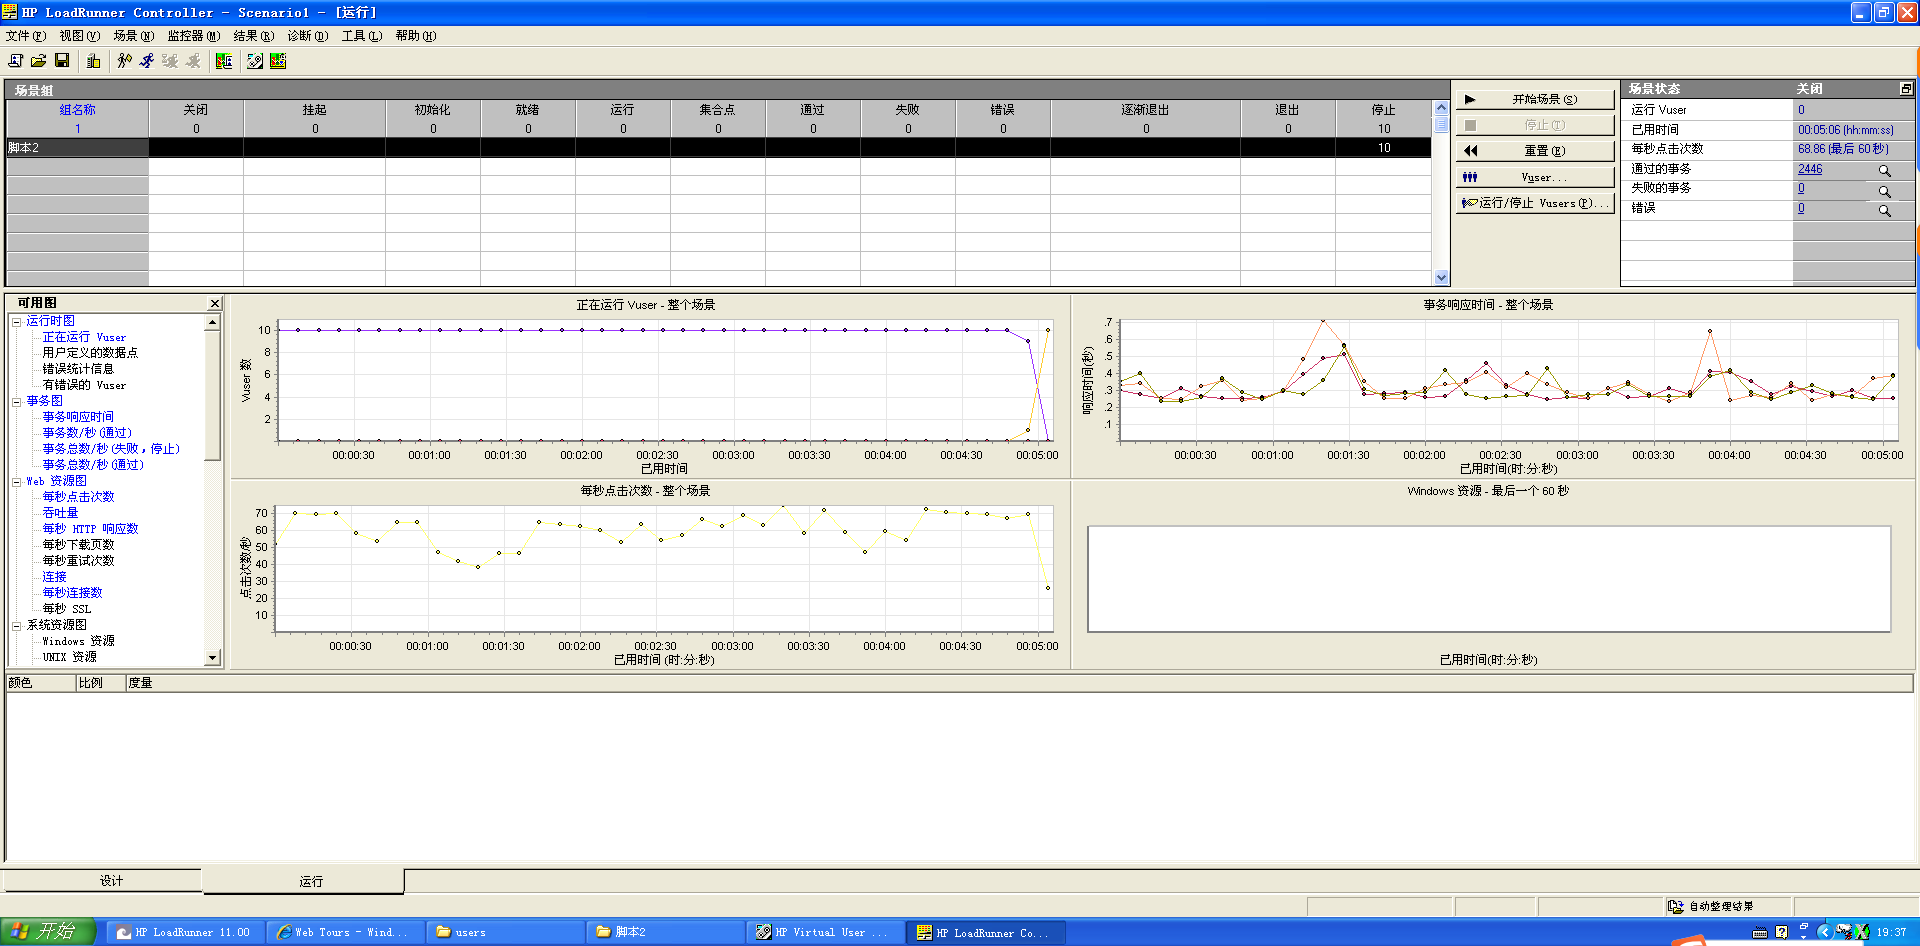Open the passed transactions link 2446
The height and width of the screenshot is (946, 1920).
pyautogui.click(x=1810, y=169)
